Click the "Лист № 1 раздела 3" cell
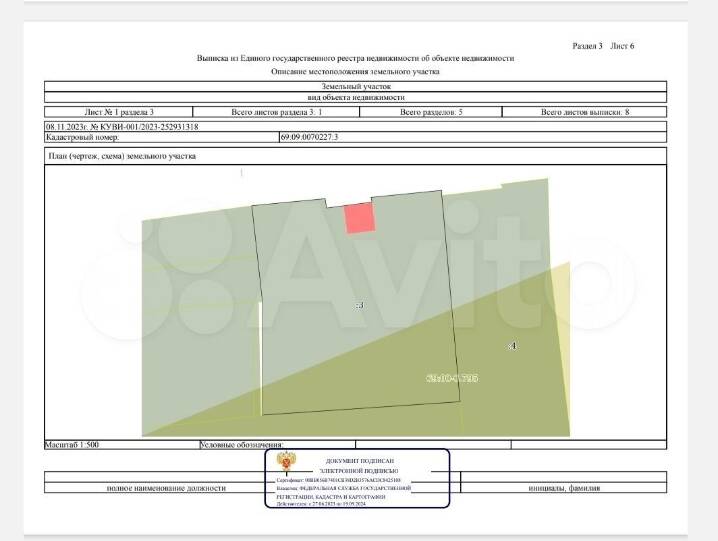Image resolution: width=718 pixels, height=541 pixels. [120, 112]
